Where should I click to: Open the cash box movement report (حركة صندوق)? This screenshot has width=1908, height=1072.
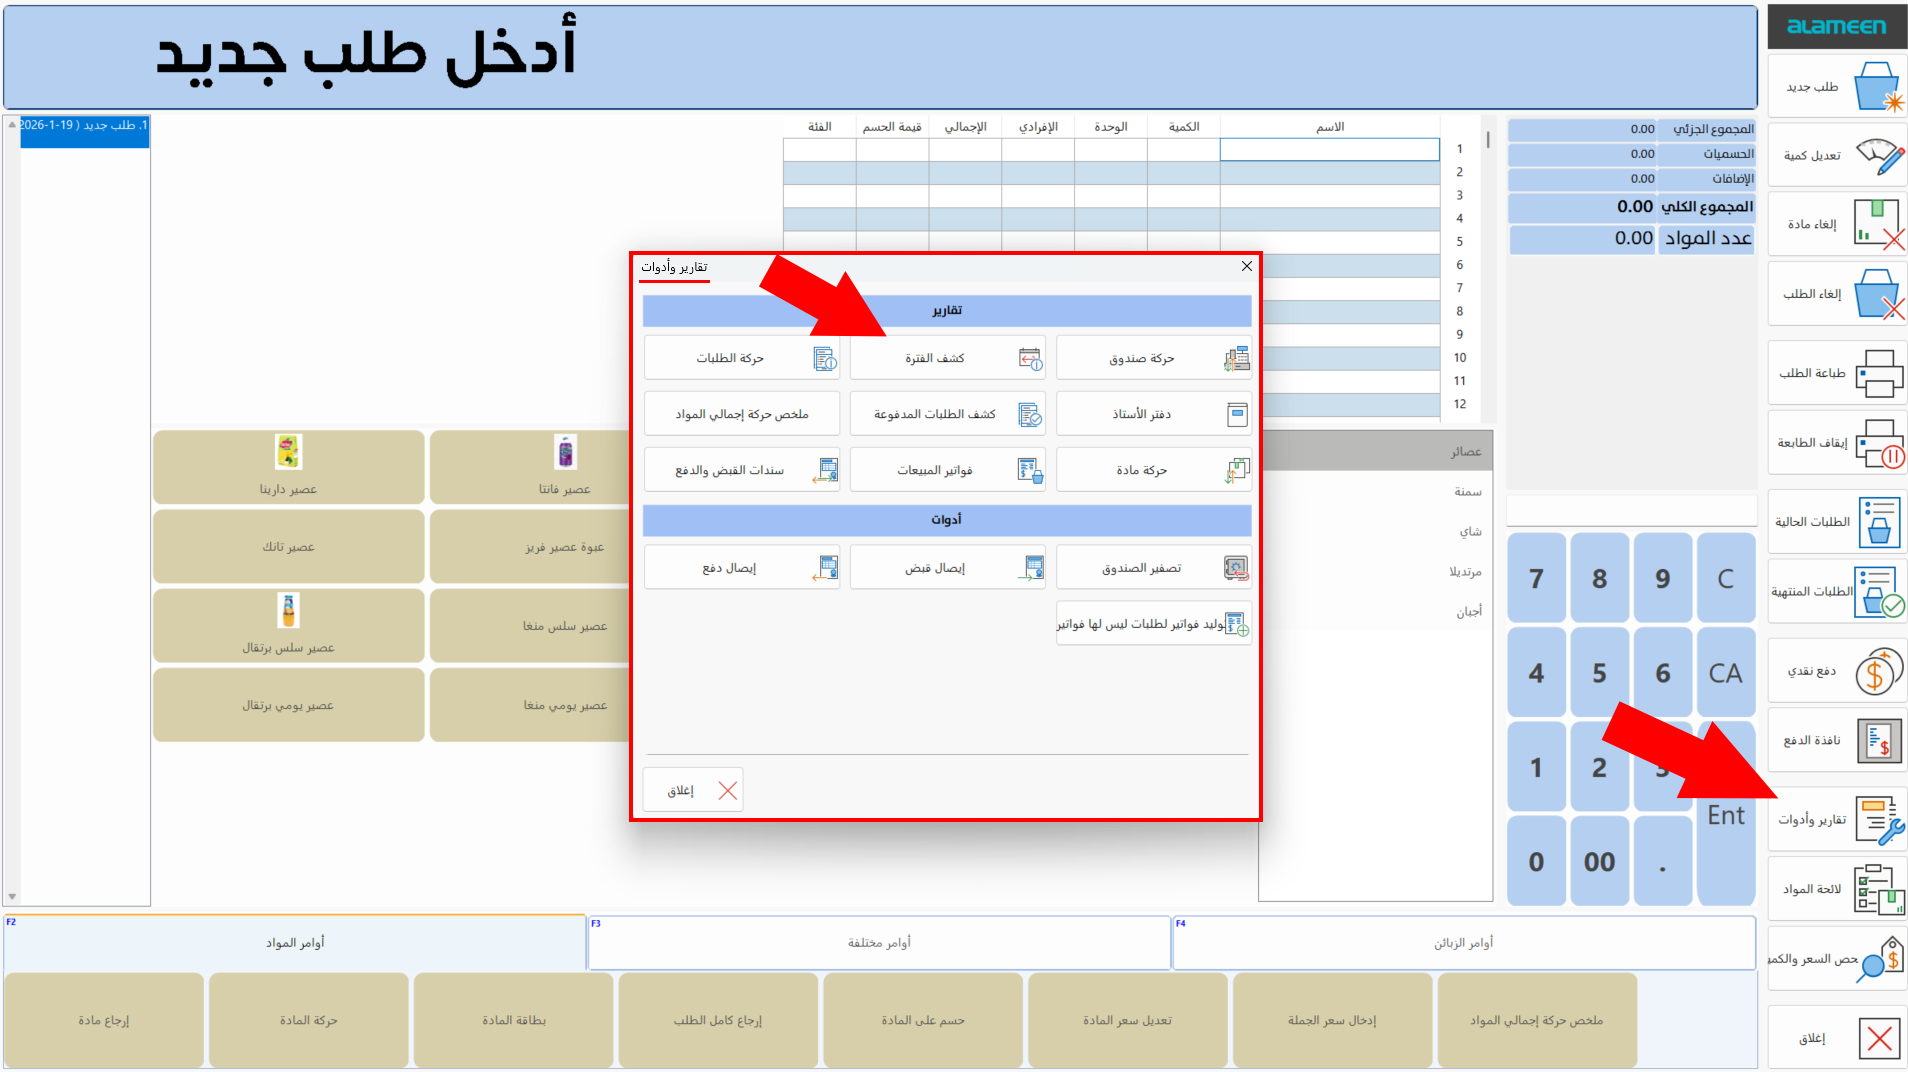pyautogui.click(x=1154, y=358)
